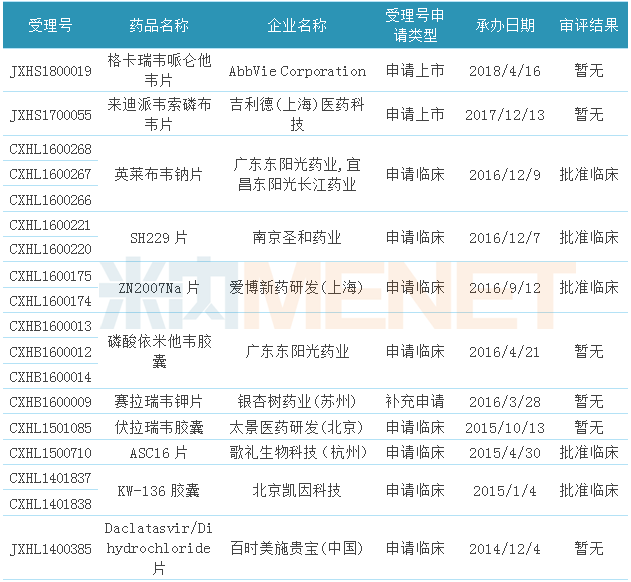
Task: Click drug name 磷酸依米他韦胶囊
Action: [x=159, y=352]
